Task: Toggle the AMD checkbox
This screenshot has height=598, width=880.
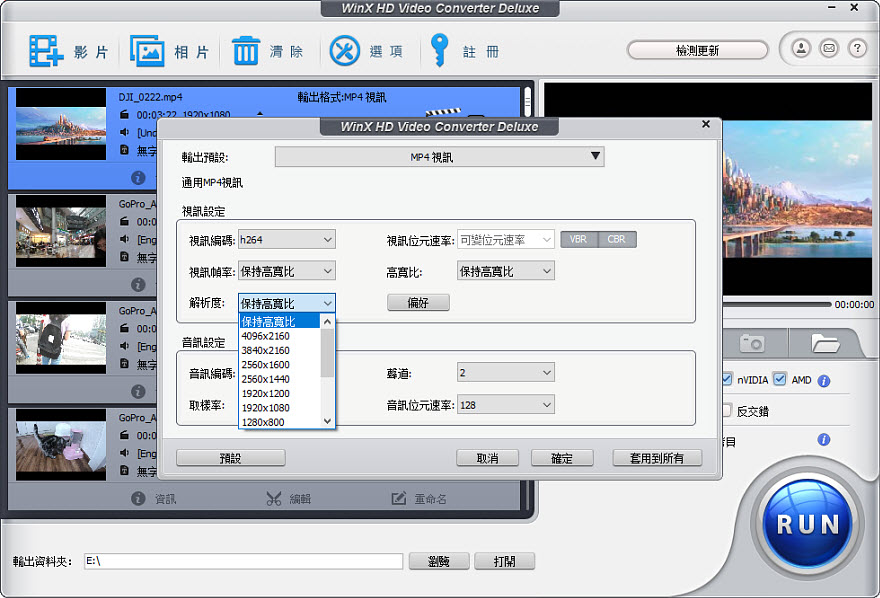Action: click(x=780, y=379)
